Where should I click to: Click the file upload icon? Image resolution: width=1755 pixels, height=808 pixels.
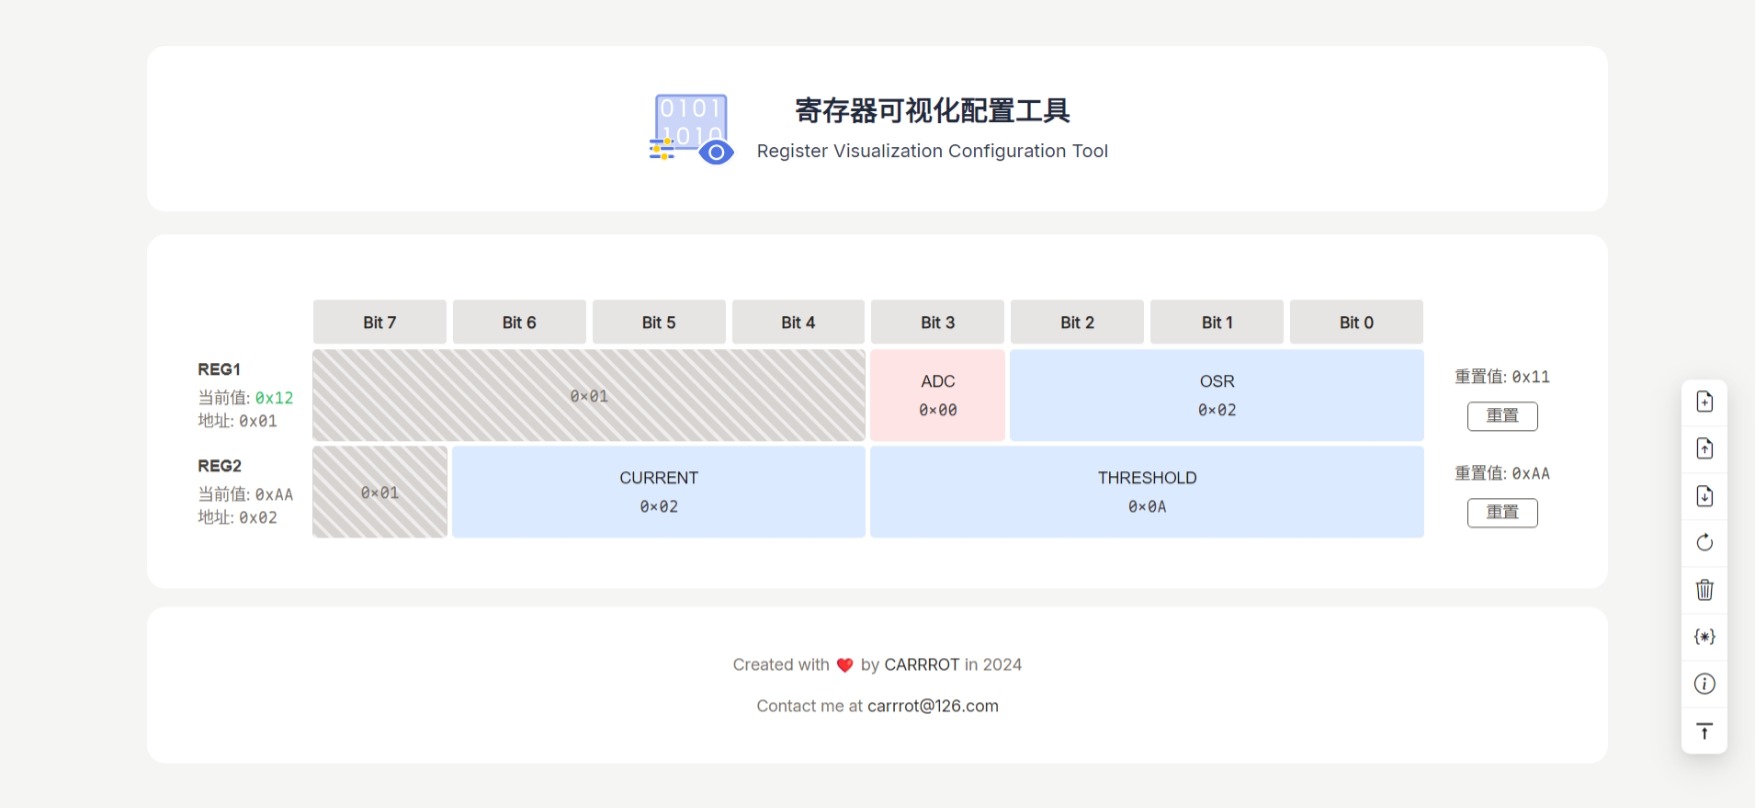pyautogui.click(x=1705, y=449)
